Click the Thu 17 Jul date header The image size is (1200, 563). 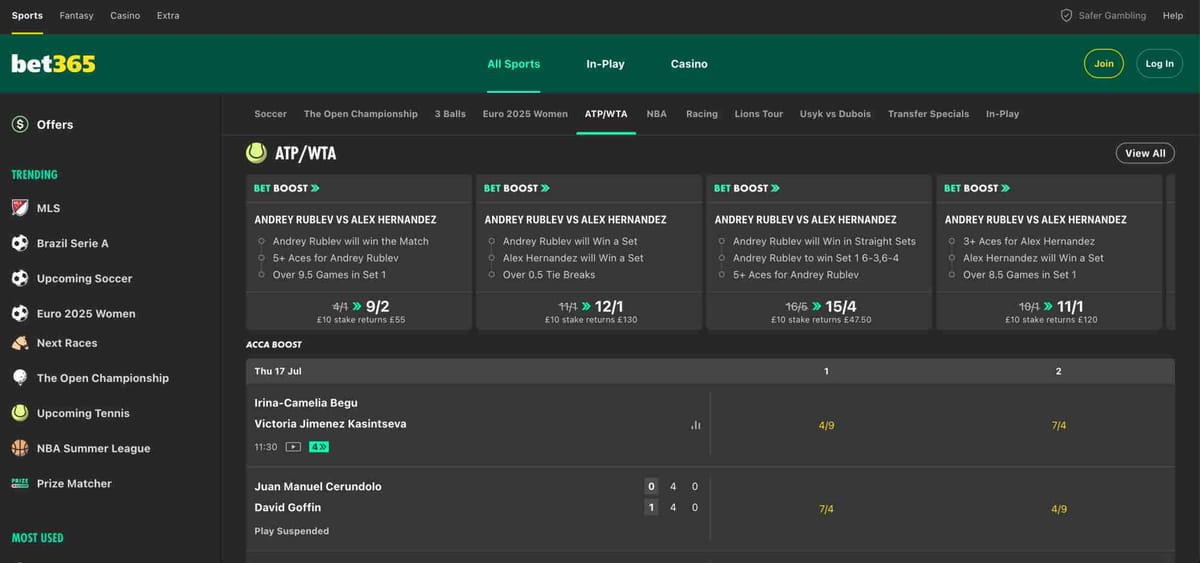(278, 371)
